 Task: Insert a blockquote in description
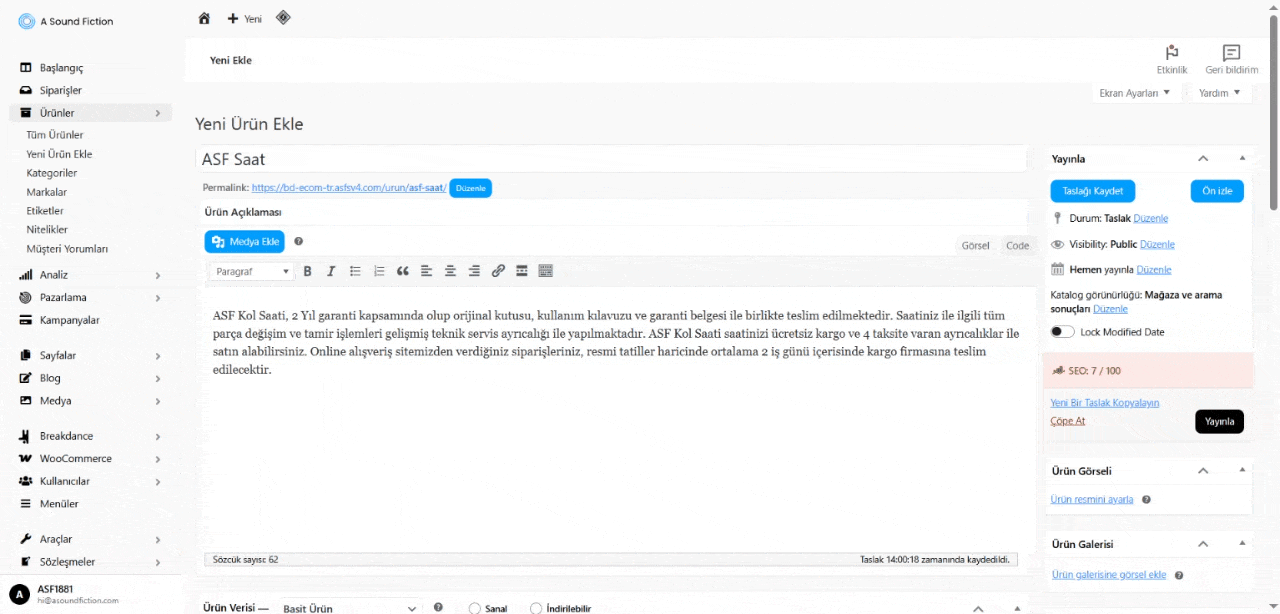point(403,271)
